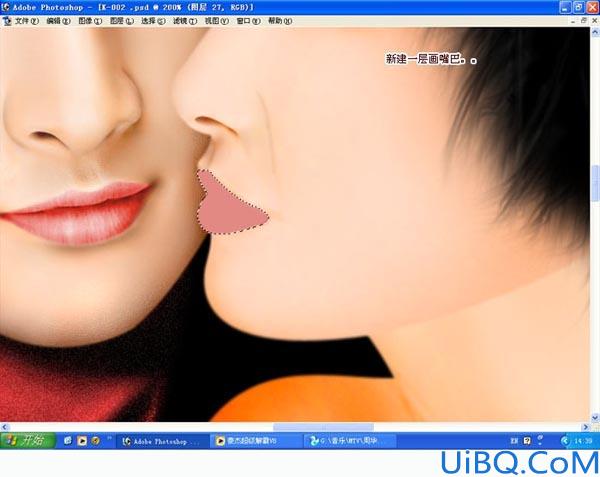Switch to the Adobe Photoshop taskbar button
The width and height of the screenshot is (600, 477).
(162, 441)
